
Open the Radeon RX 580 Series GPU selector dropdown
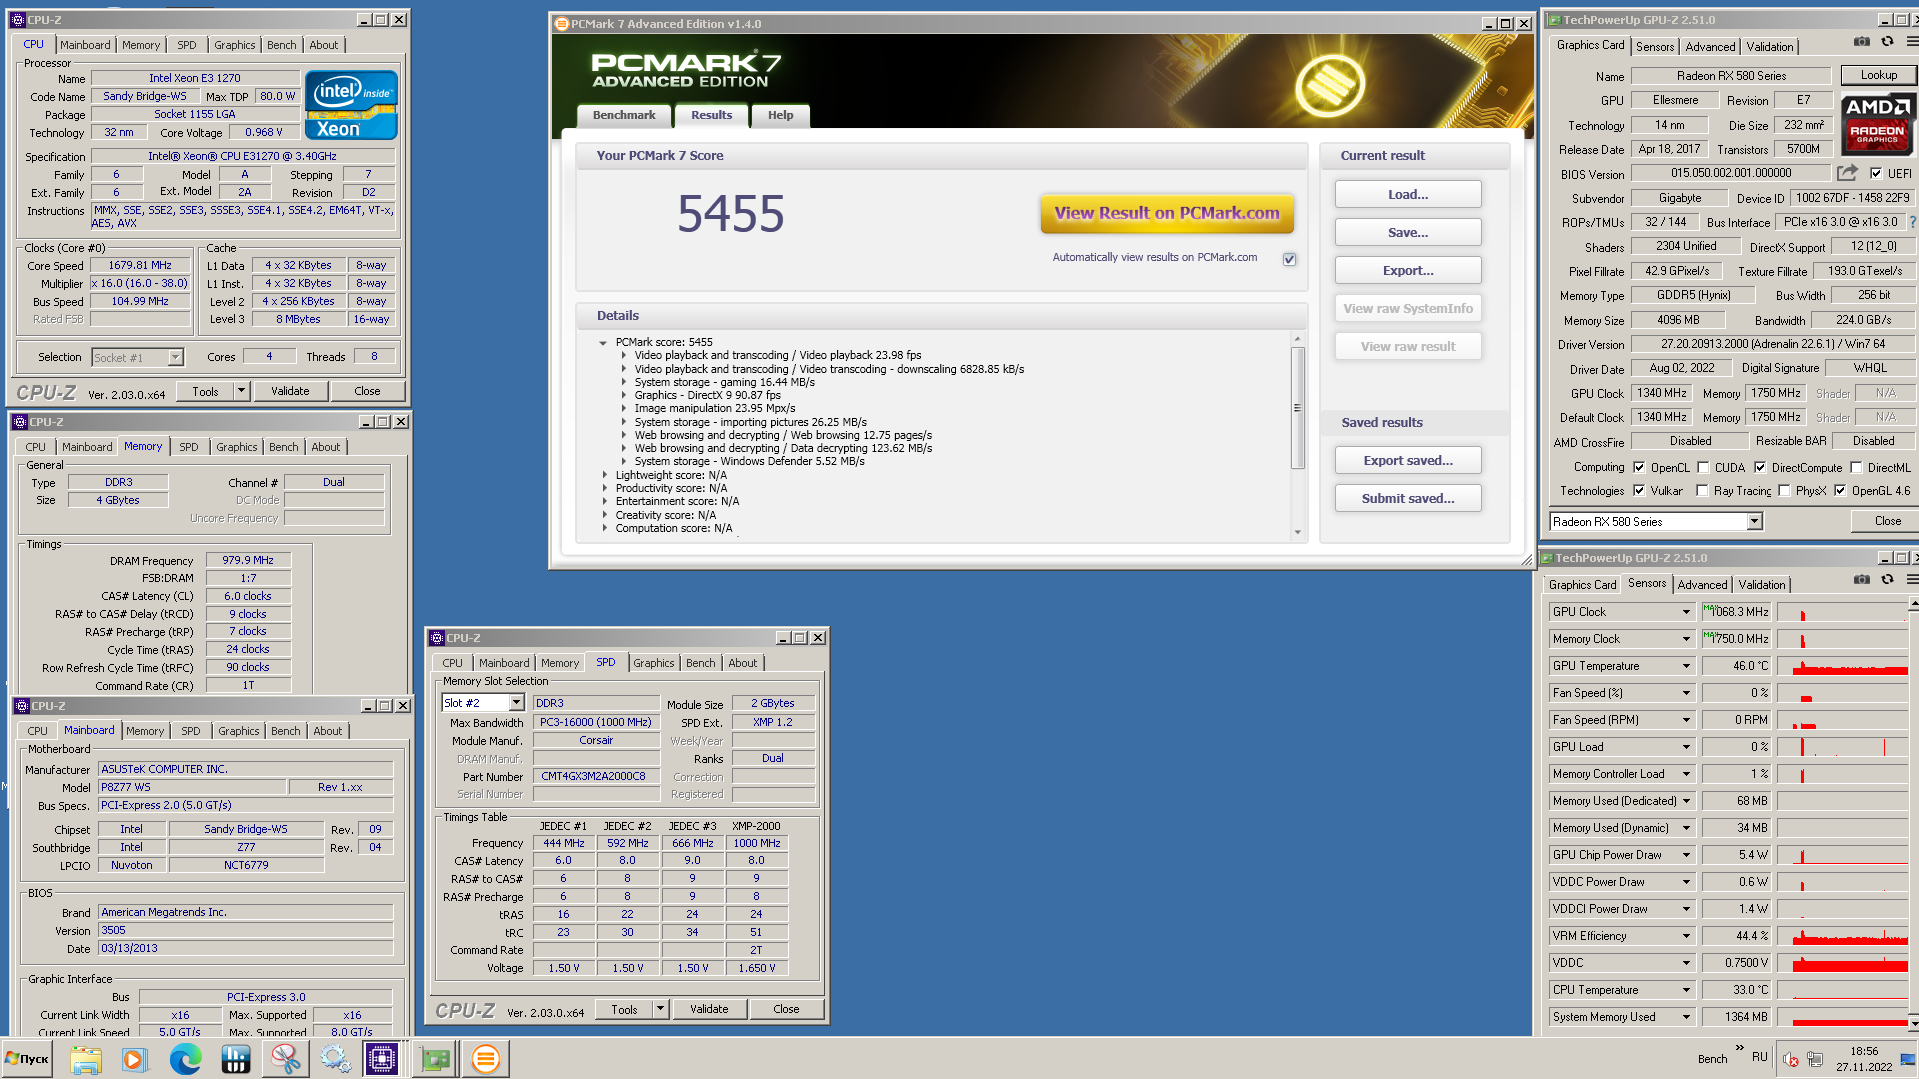[x=1754, y=521]
